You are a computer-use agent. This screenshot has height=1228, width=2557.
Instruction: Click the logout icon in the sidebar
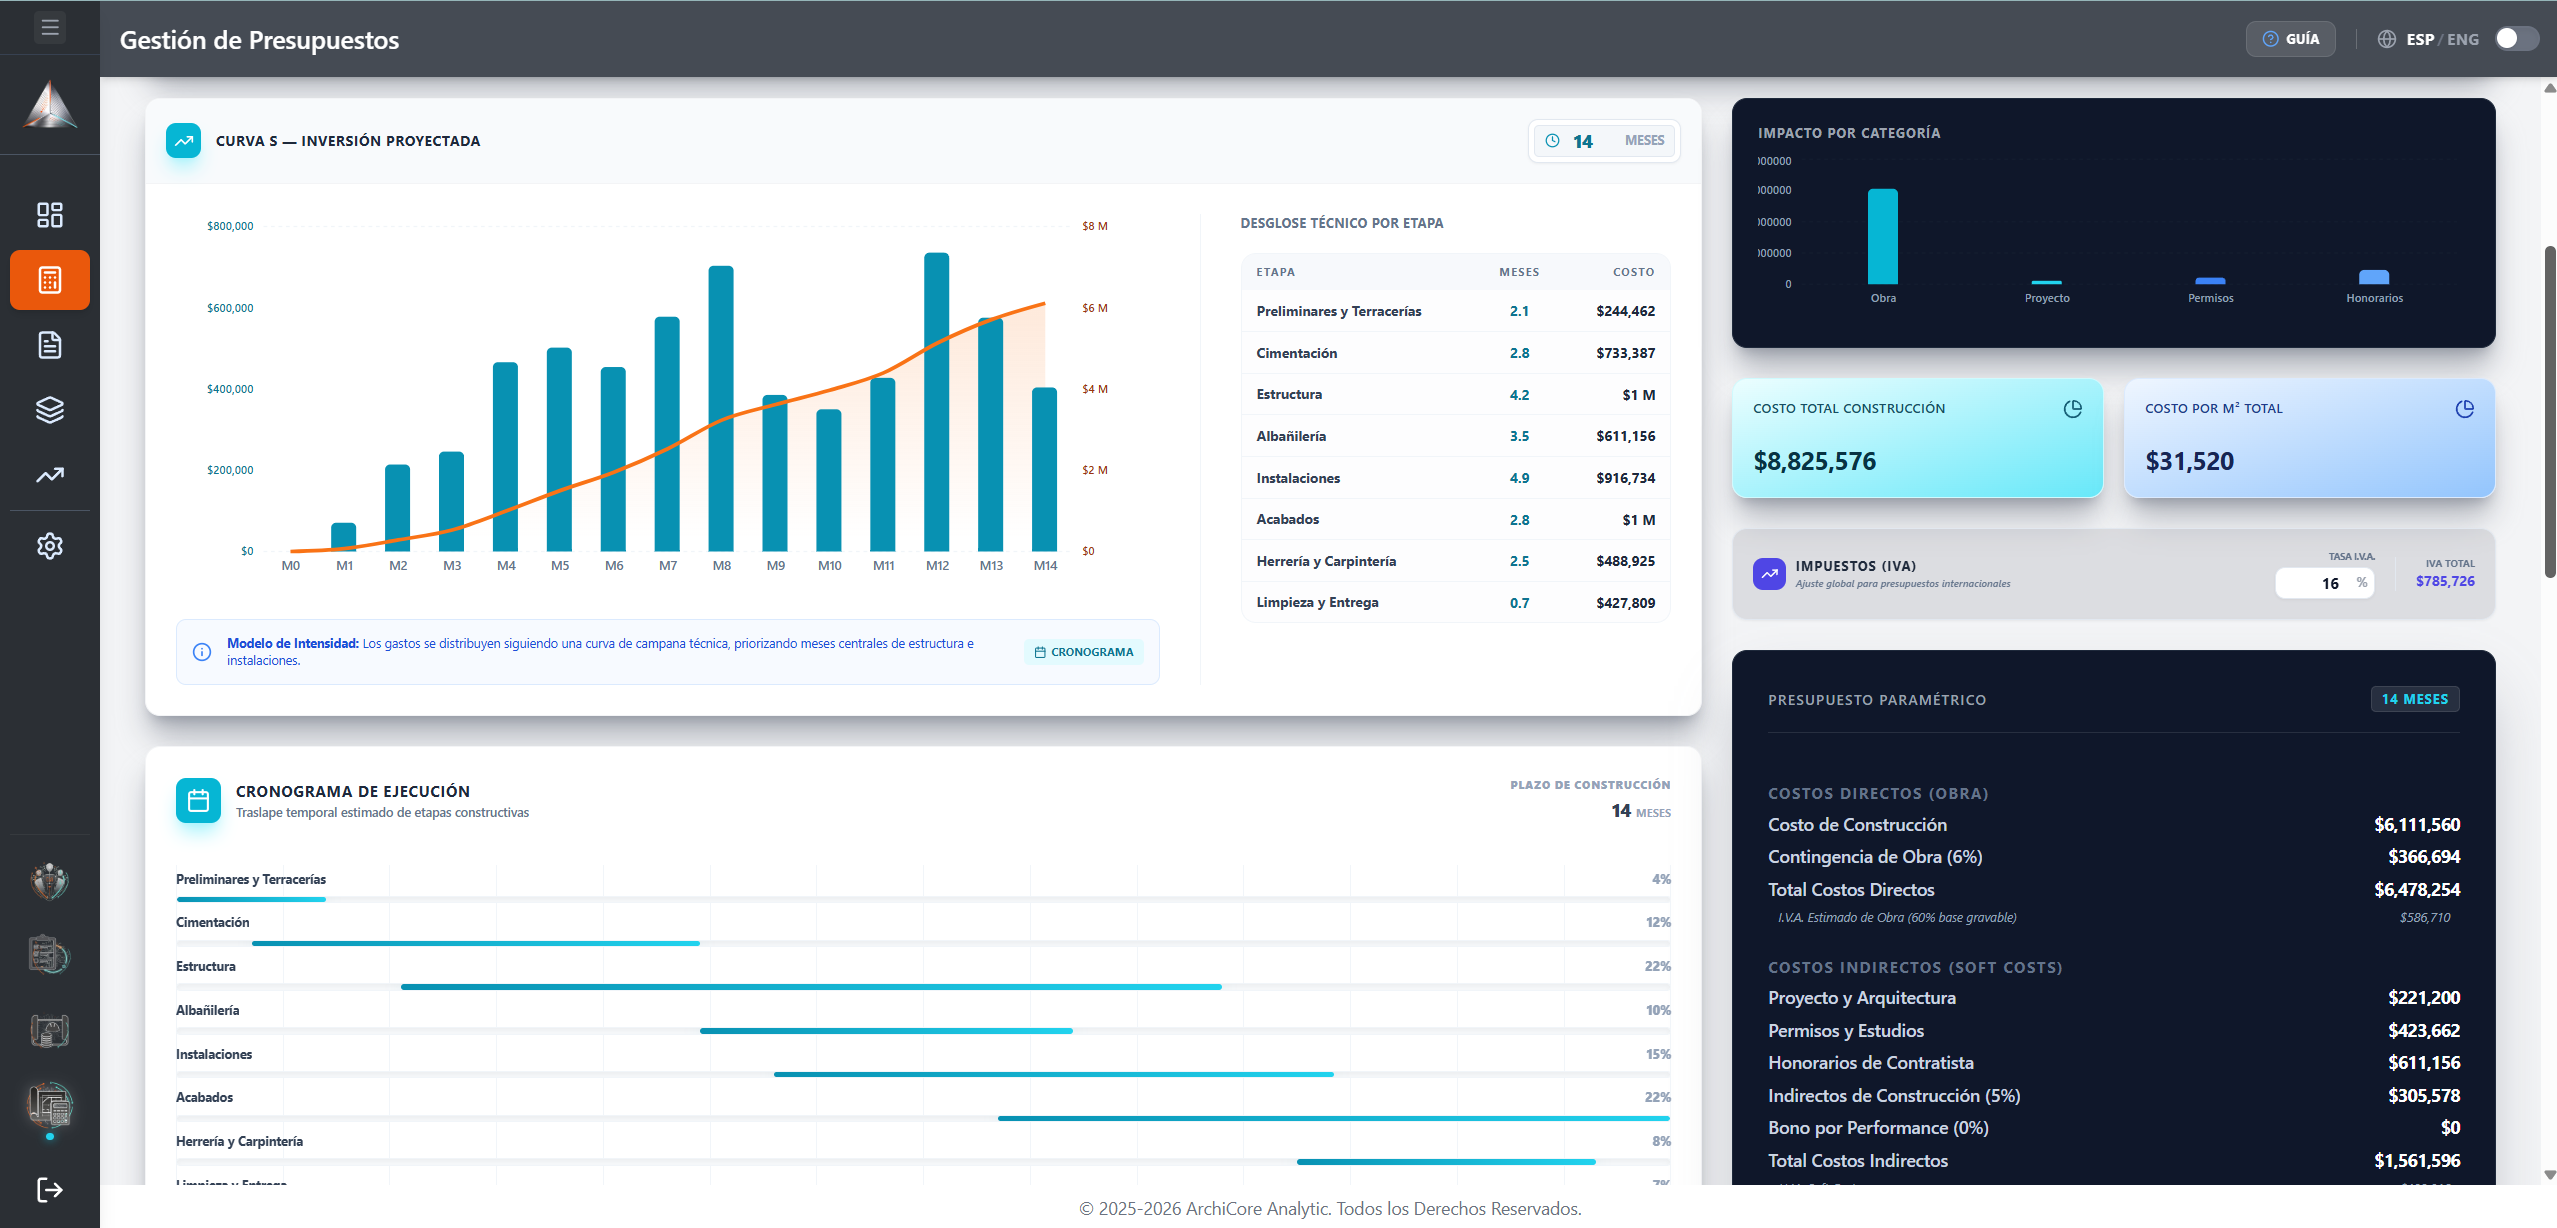pyautogui.click(x=50, y=1190)
